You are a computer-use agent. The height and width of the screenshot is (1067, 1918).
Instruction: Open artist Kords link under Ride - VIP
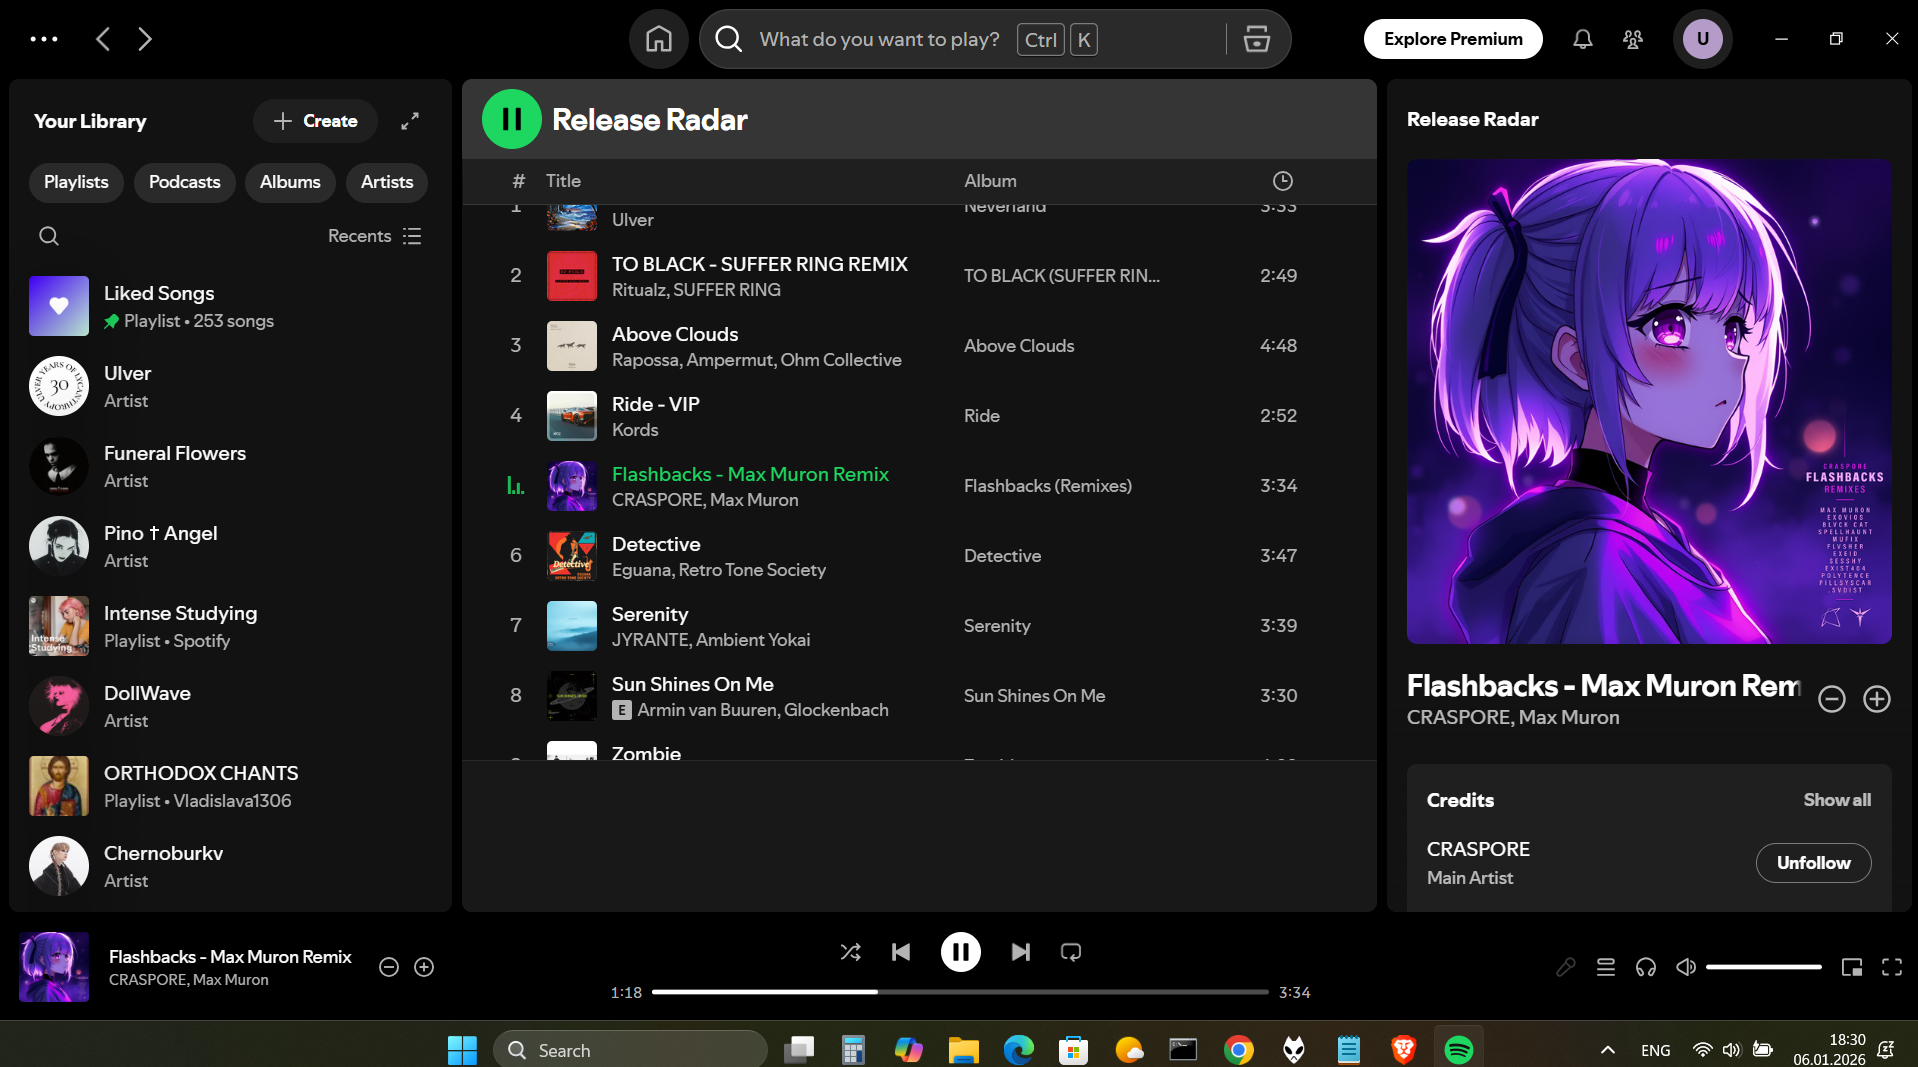point(635,430)
